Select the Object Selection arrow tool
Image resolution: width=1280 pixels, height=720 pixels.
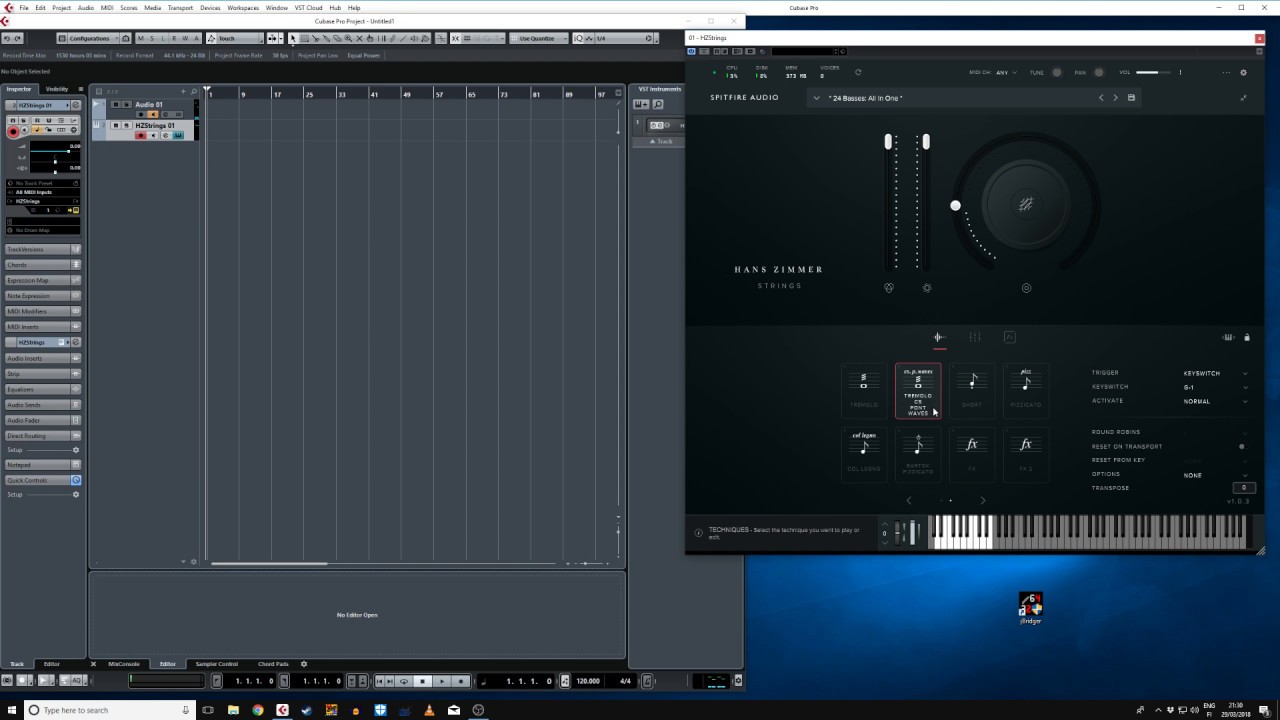[x=292, y=39]
